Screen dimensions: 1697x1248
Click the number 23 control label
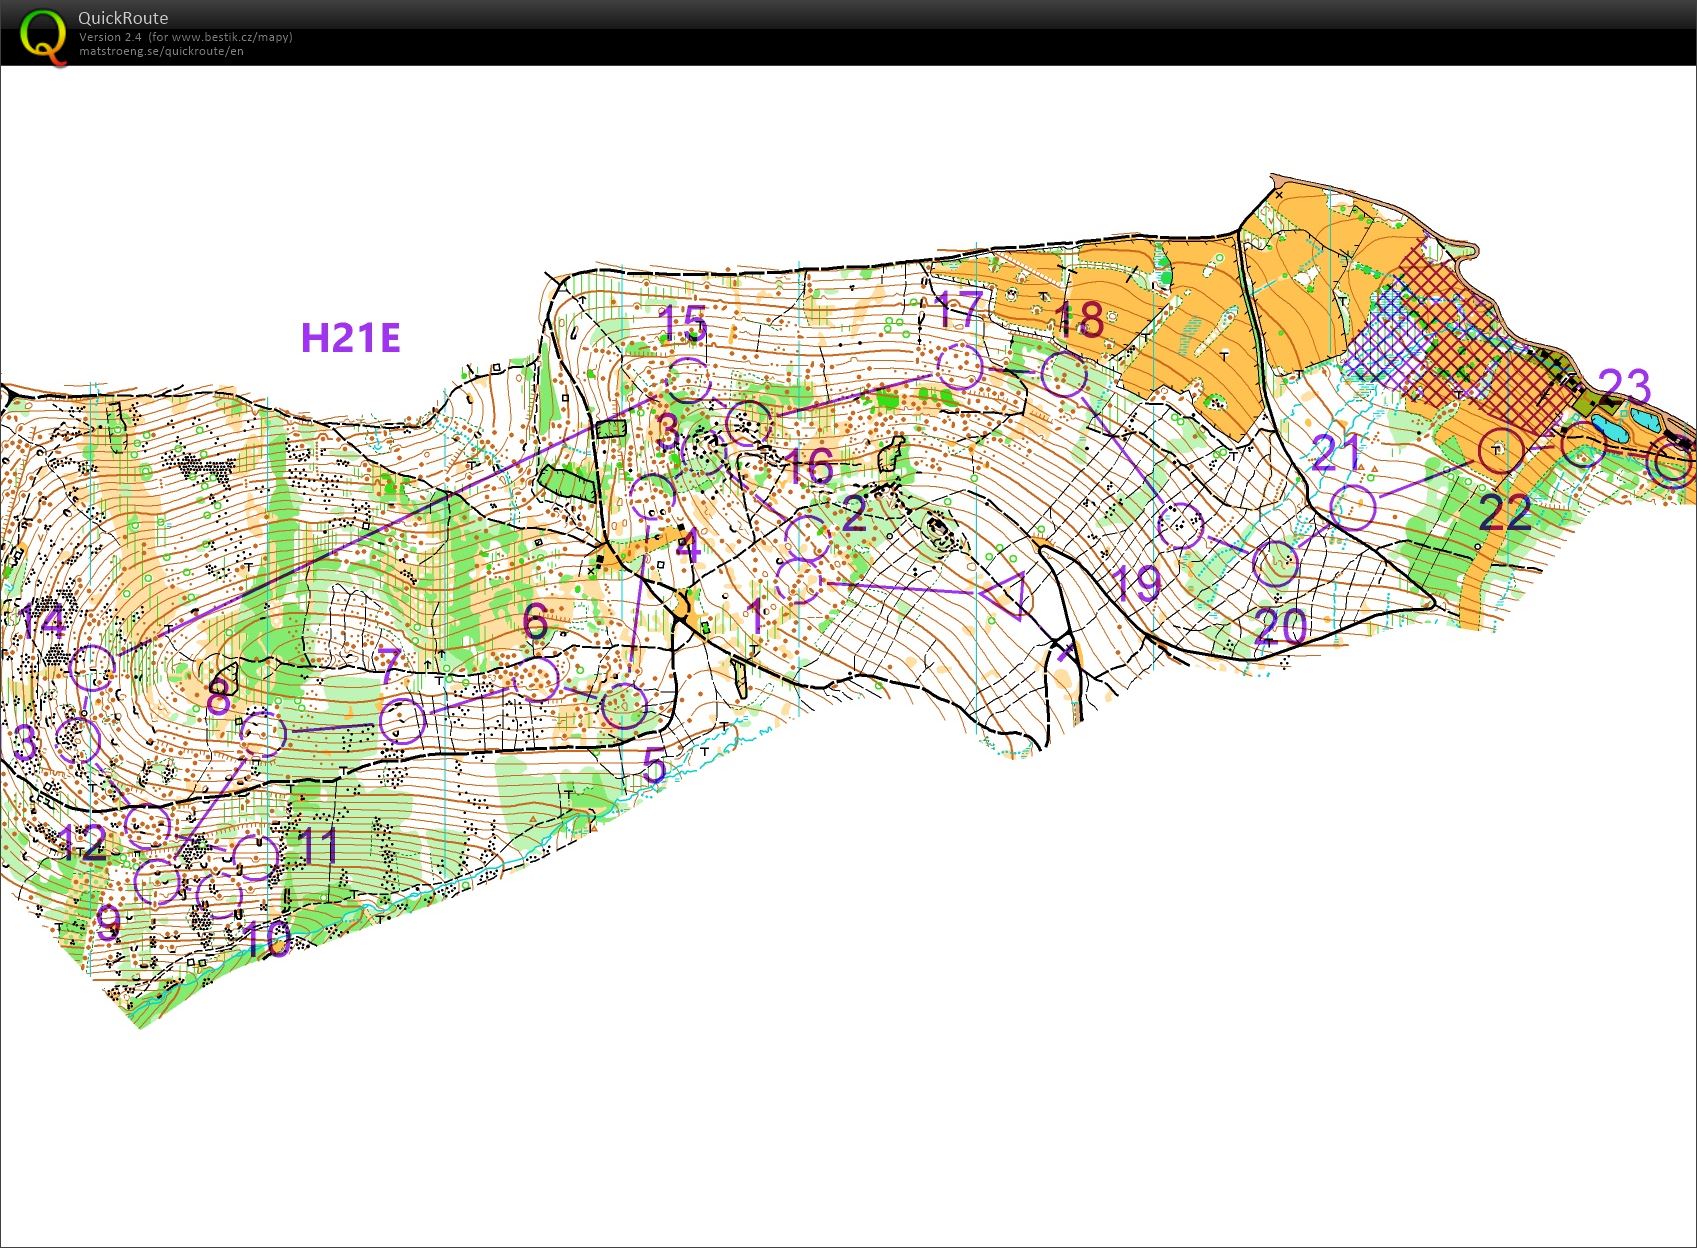(1624, 385)
